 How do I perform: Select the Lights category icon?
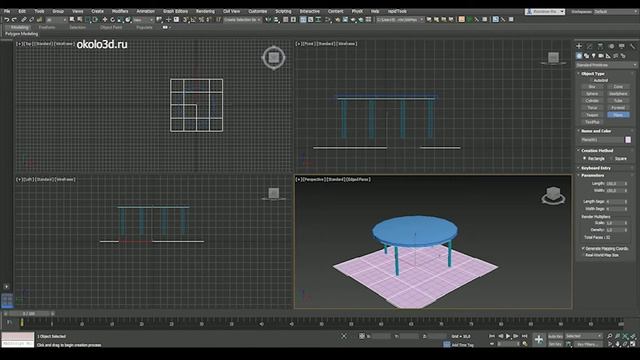coord(594,56)
